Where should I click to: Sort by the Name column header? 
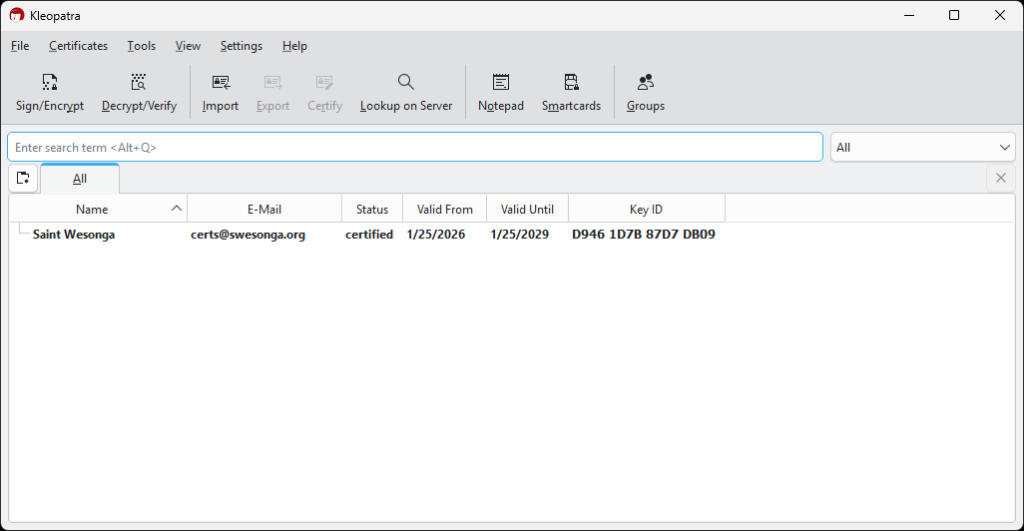(x=92, y=209)
